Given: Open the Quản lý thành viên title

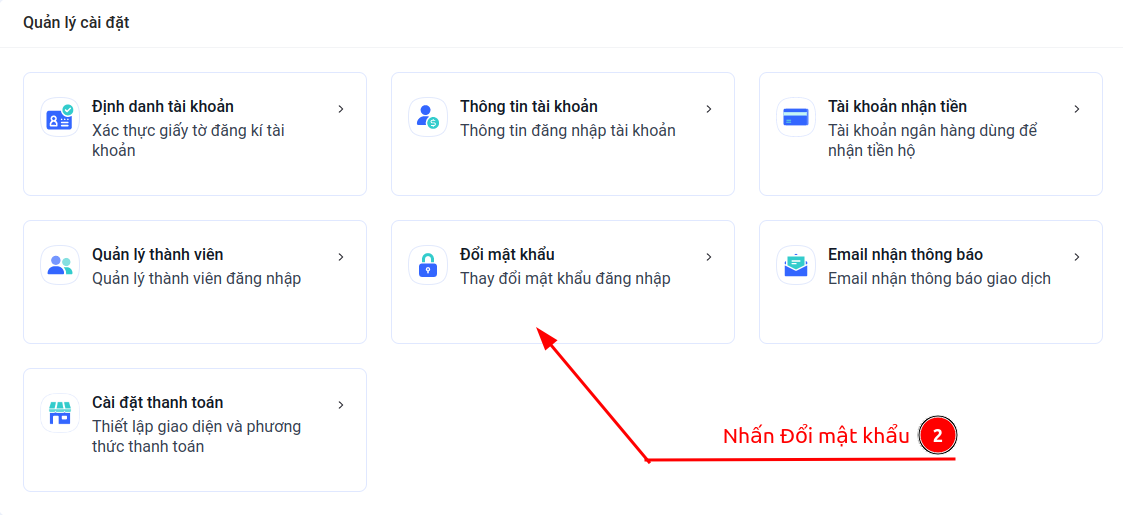Looking at the screenshot, I should click(x=158, y=255).
